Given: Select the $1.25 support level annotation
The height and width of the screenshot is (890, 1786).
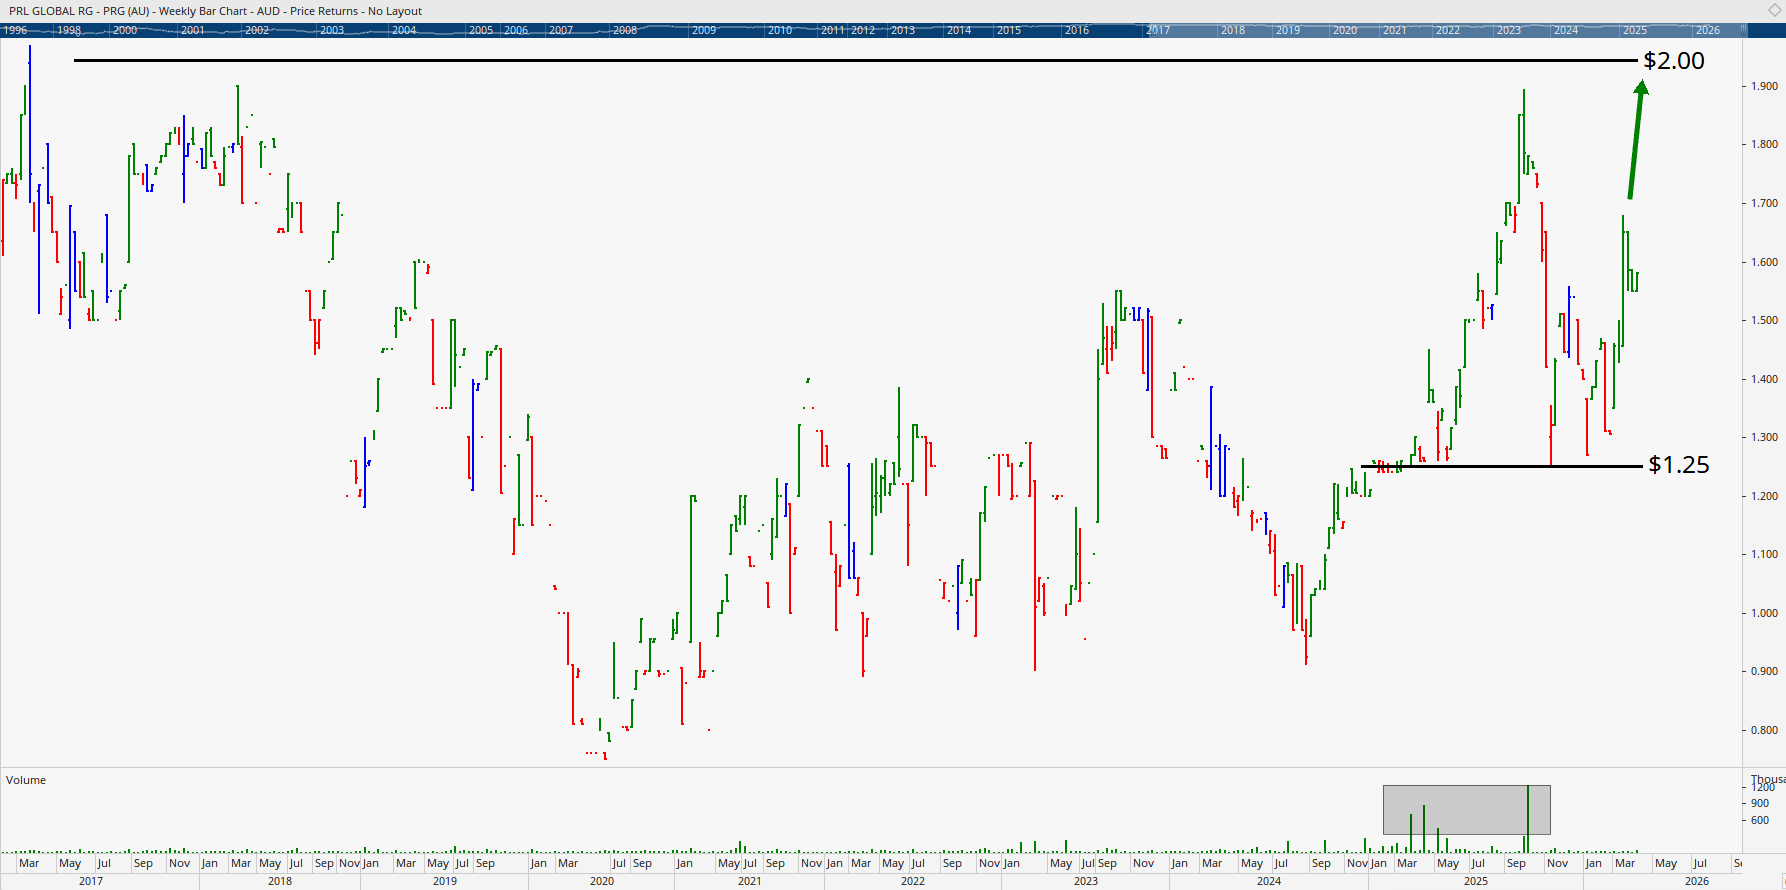Looking at the screenshot, I should pyautogui.click(x=1679, y=465).
